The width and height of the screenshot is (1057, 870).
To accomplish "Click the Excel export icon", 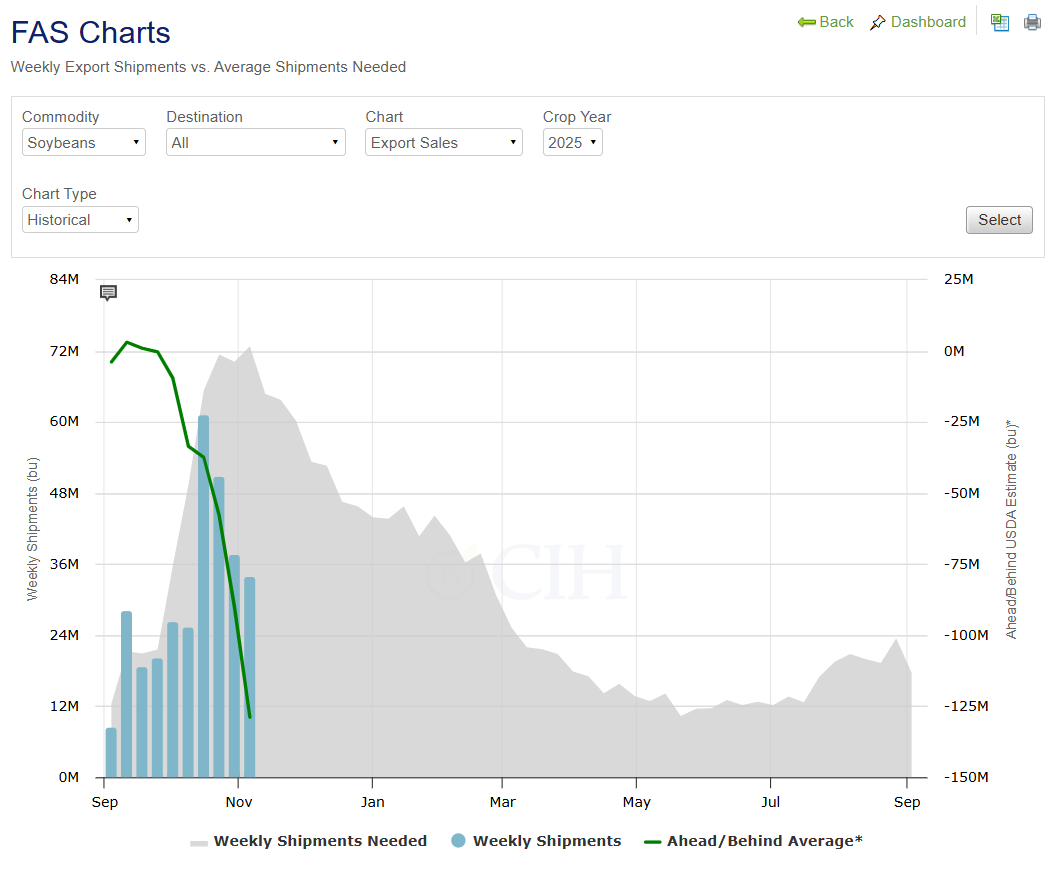I will pos(999,22).
